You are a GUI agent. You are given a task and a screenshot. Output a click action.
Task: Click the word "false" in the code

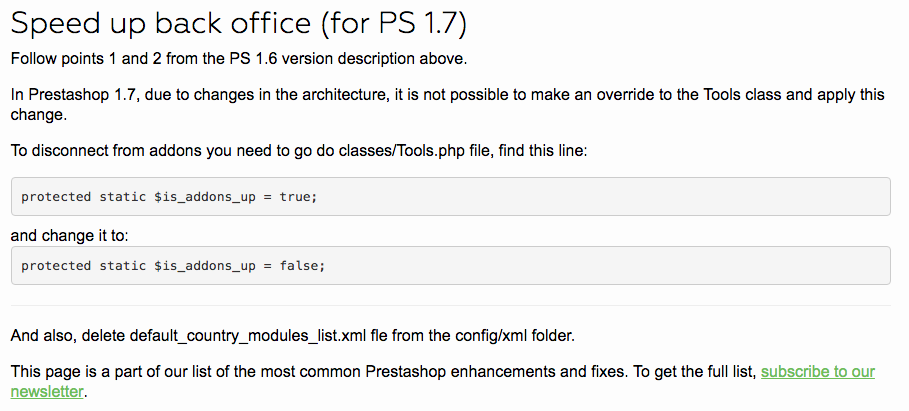(301, 266)
